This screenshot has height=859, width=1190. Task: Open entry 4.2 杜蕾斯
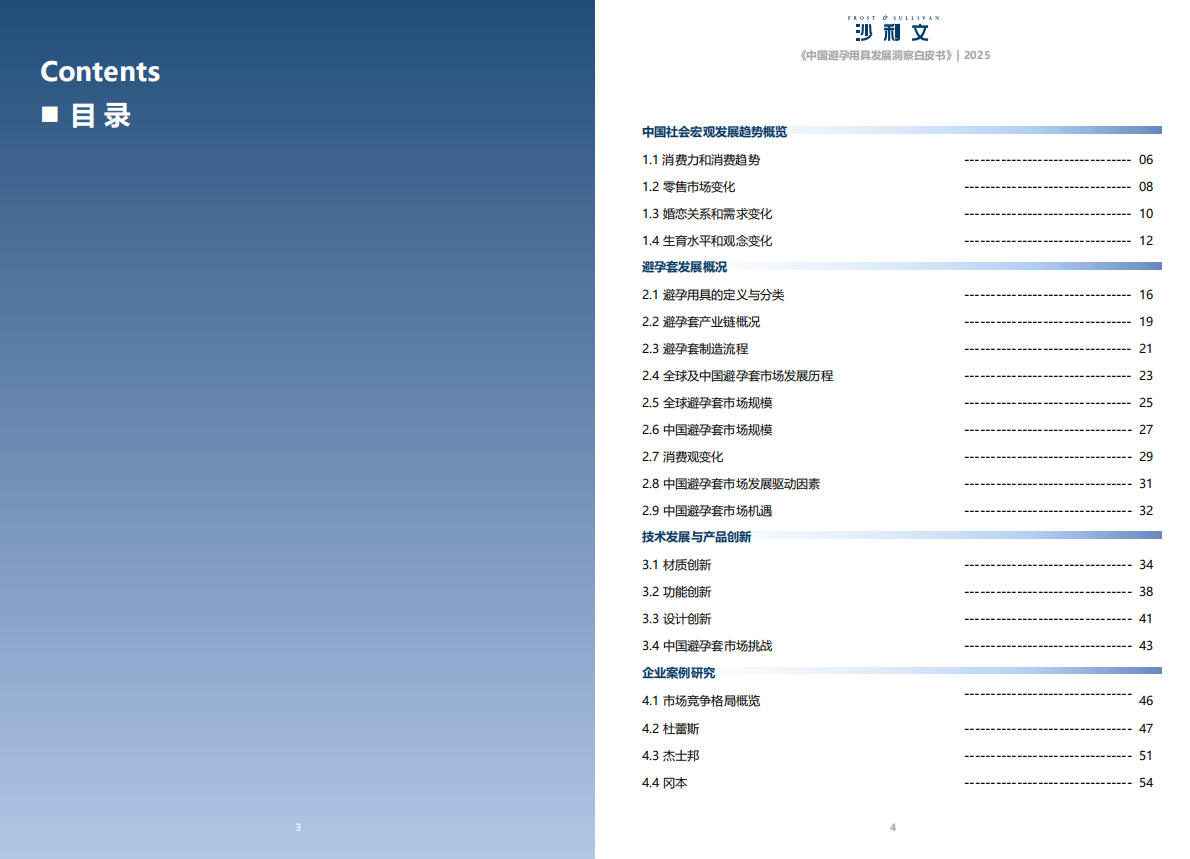[x=673, y=728]
